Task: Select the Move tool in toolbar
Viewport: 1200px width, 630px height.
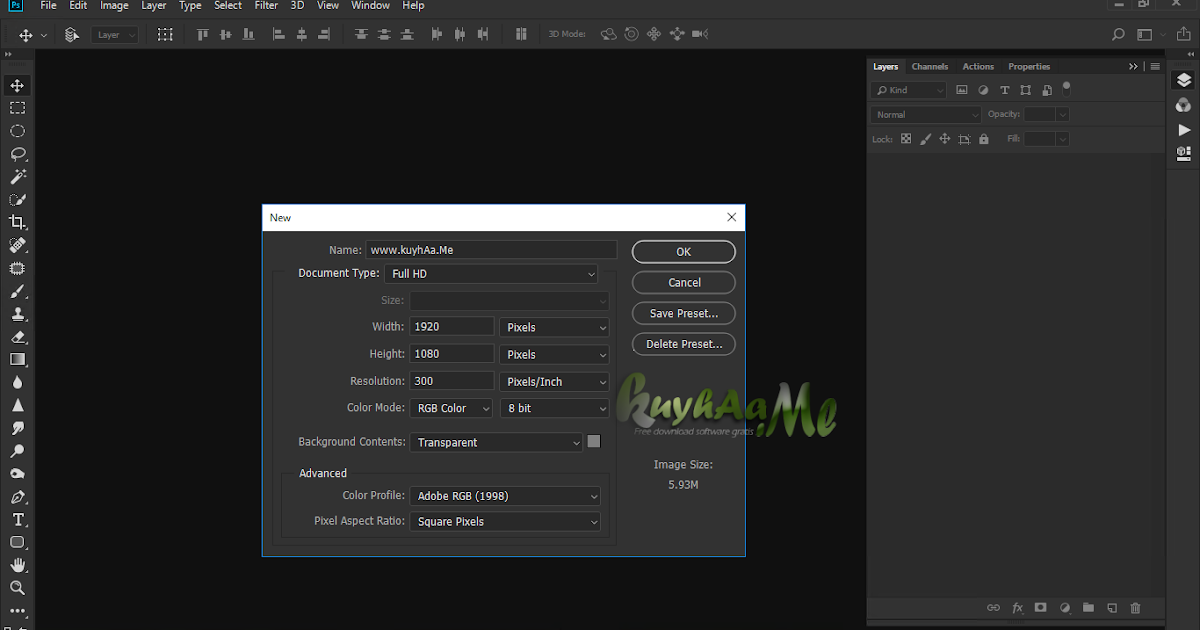Action: [x=17, y=85]
